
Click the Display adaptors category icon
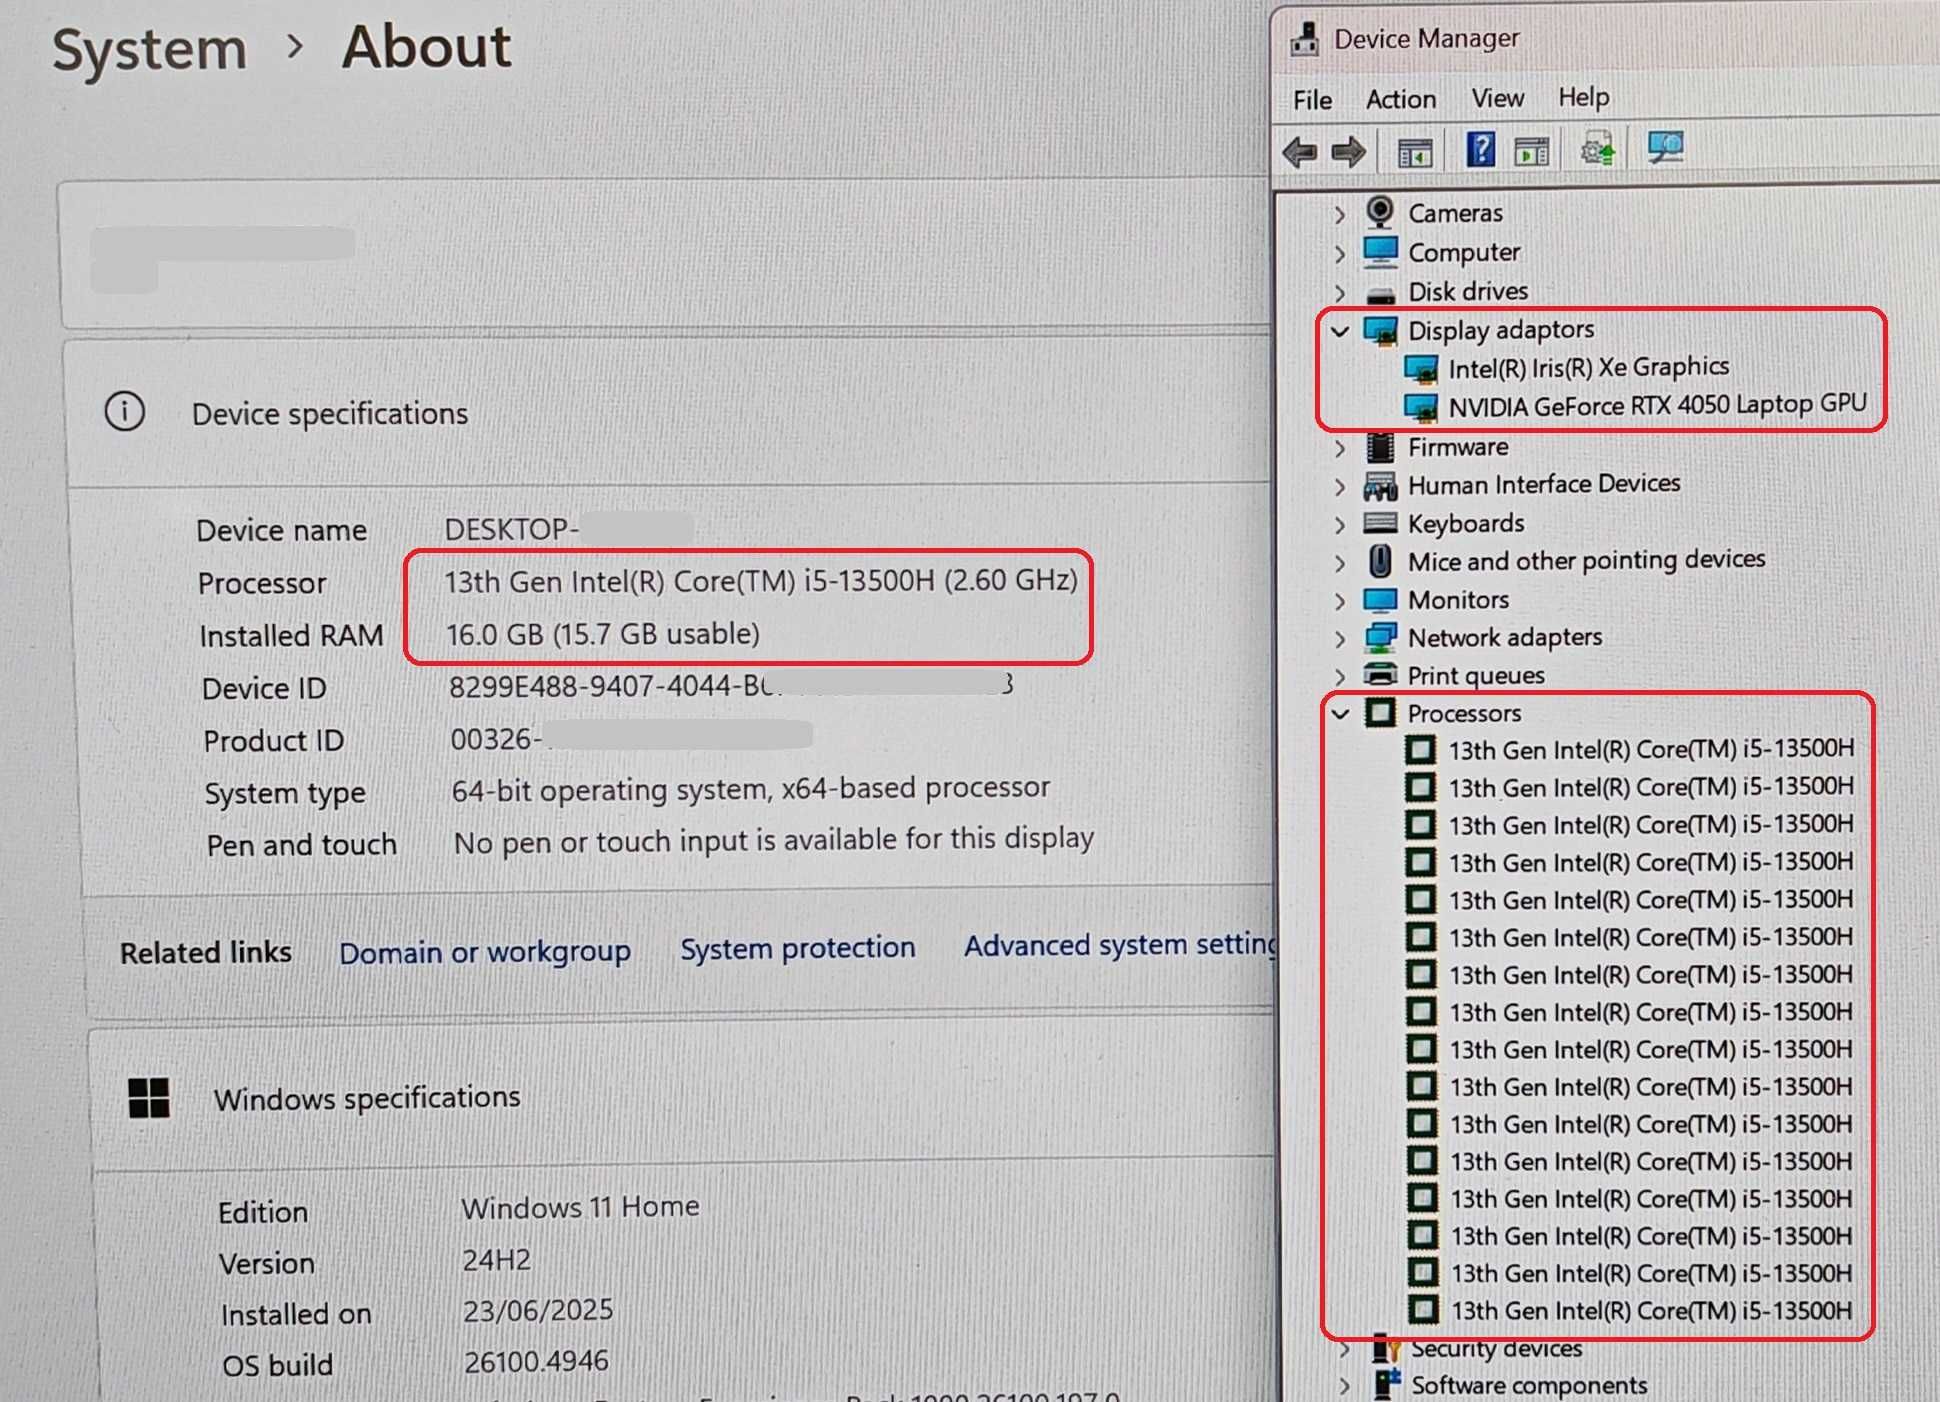(1381, 330)
